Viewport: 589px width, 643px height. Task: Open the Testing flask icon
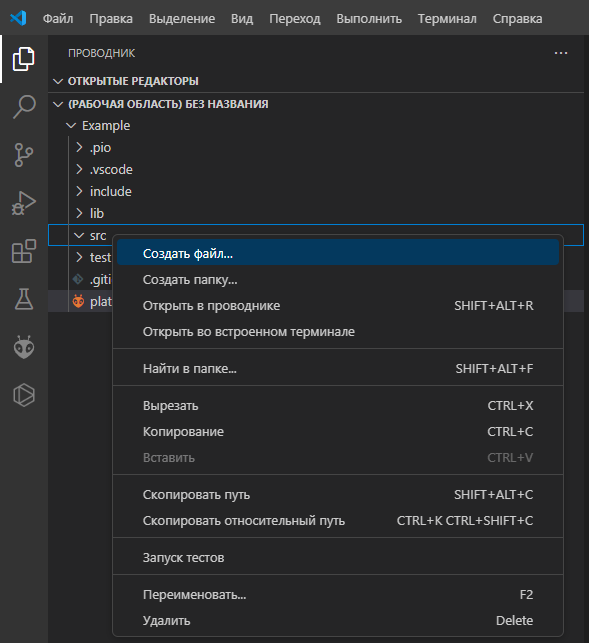click(x=24, y=299)
